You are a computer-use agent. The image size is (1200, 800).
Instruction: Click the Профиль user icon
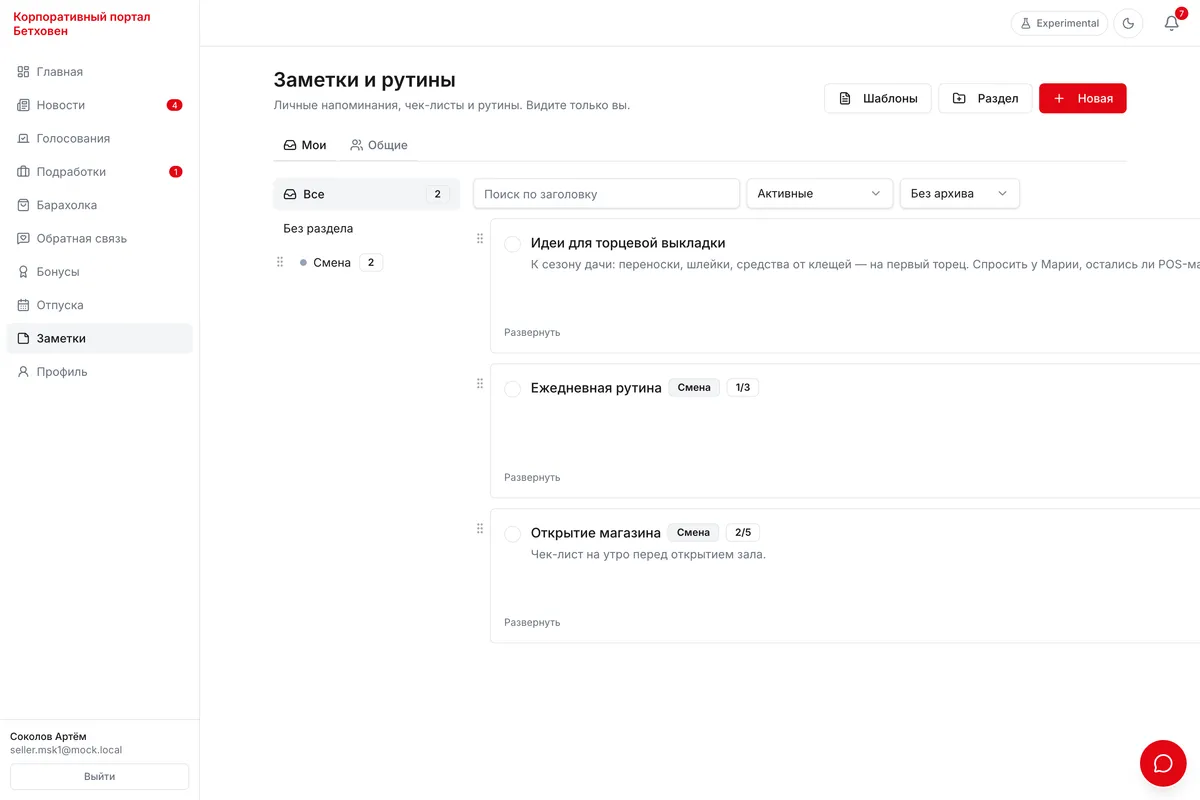(24, 372)
